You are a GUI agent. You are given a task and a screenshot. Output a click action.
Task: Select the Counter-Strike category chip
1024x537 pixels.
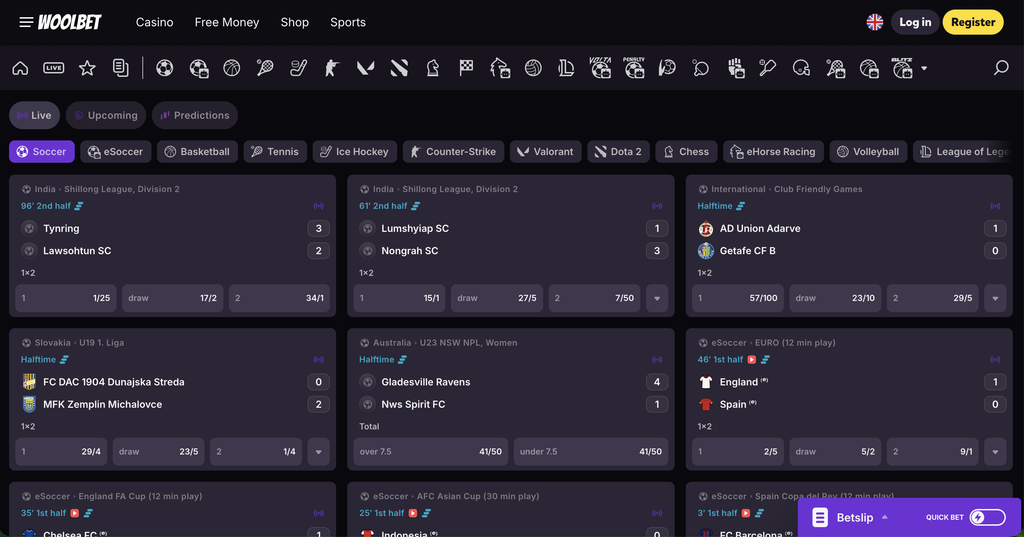pos(453,152)
